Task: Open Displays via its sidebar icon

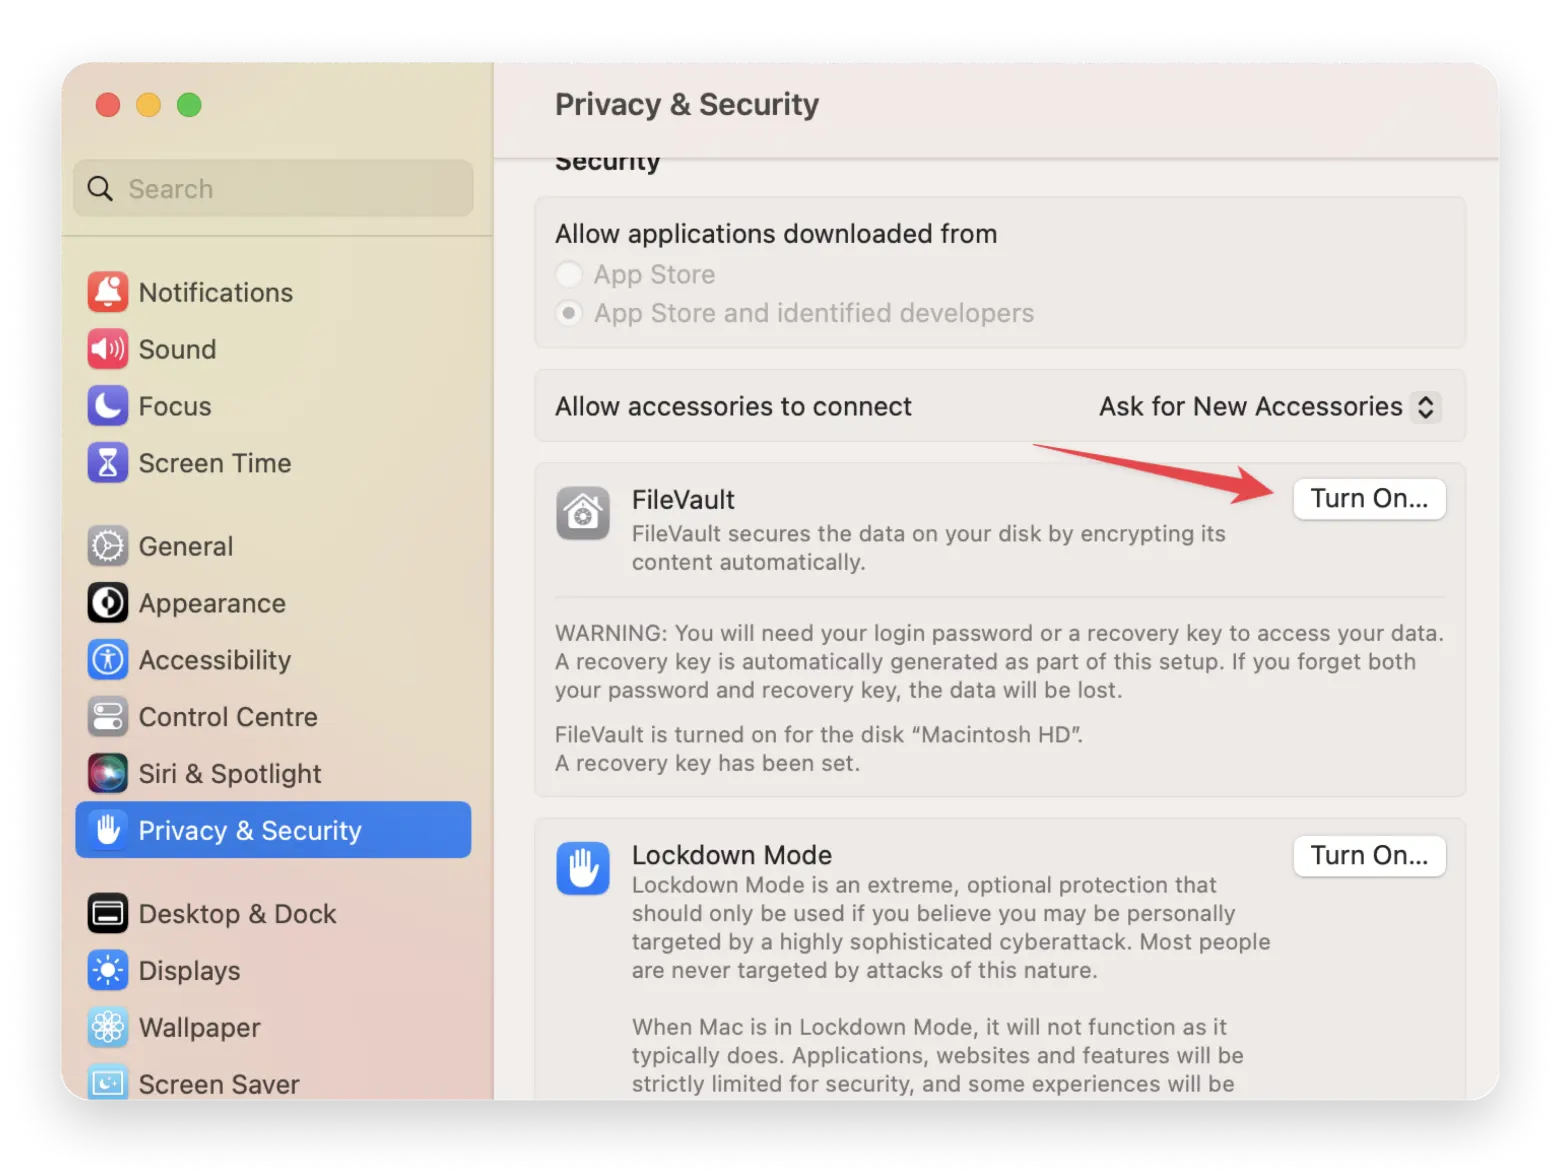Action: click(107, 970)
